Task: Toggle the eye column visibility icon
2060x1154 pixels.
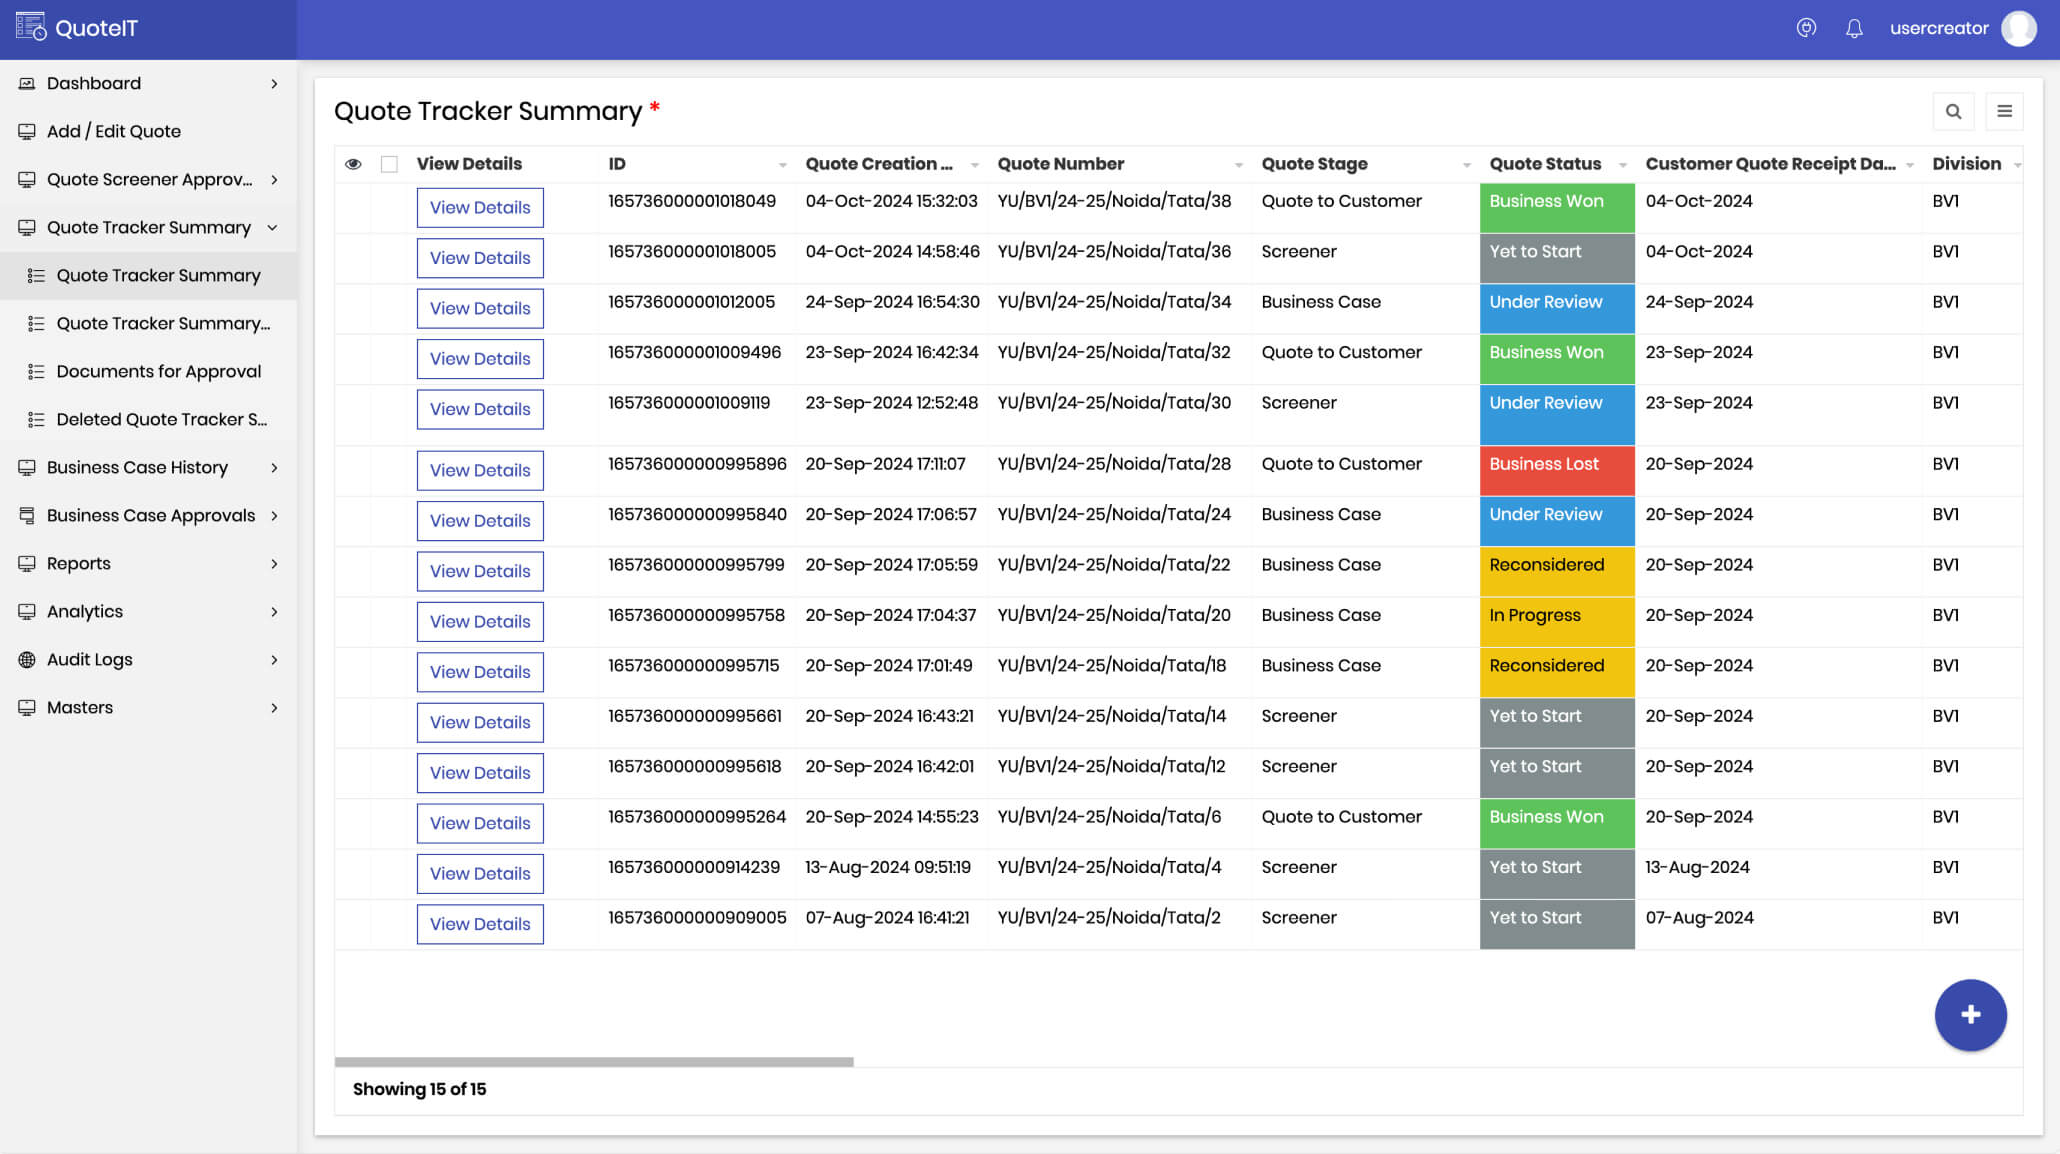Action: pos(353,164)
